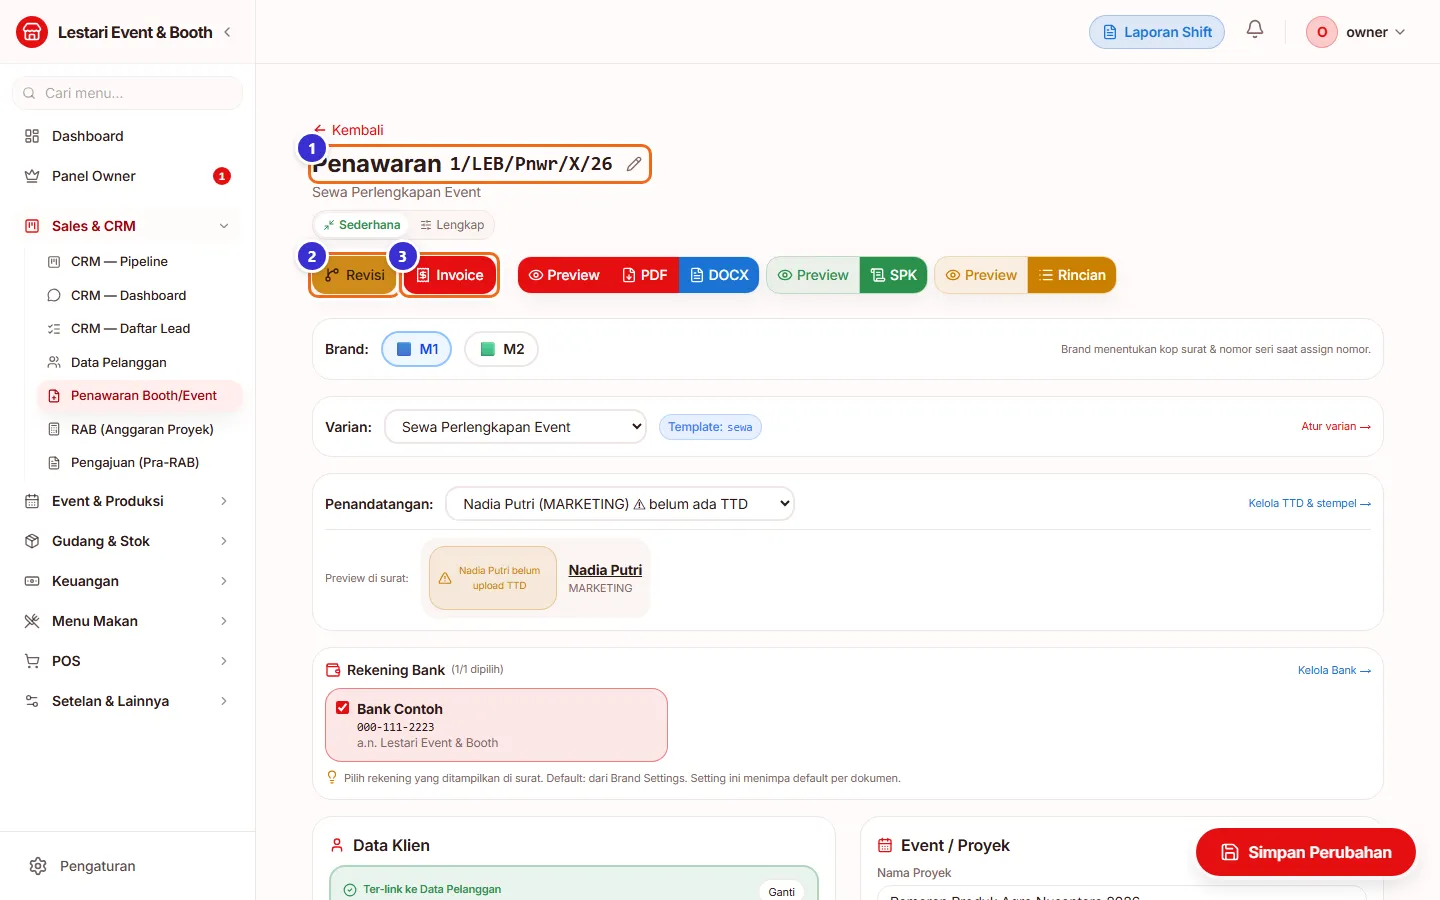Select brand M1
The height and width of the screenshot is (900, 1440).
click(x=417, y=349)
